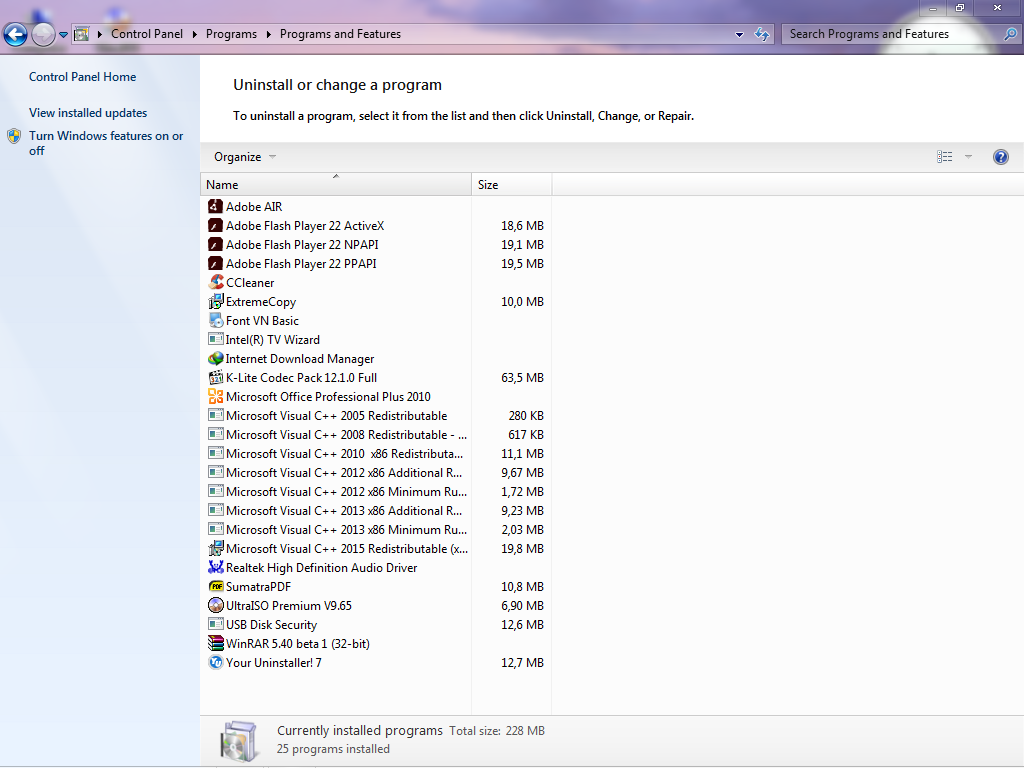Click the Font VN Basic icon
1024x768 pixels.
pos(216,320)
